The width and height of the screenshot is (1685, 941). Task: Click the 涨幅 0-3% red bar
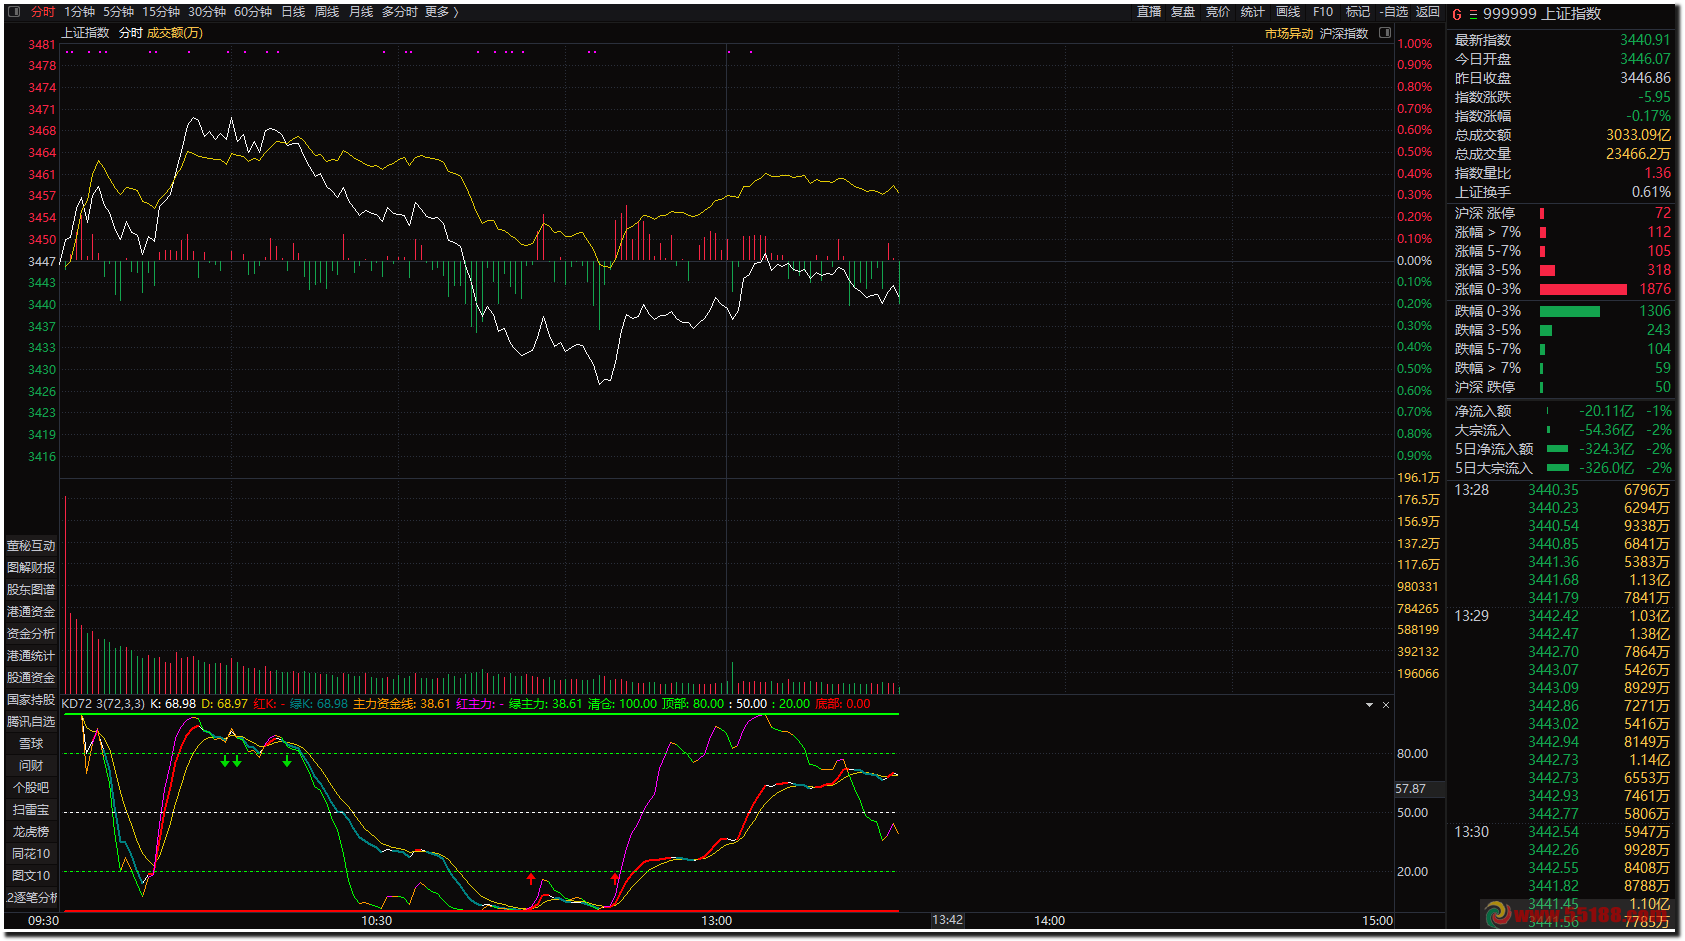tap(1583, 290)
